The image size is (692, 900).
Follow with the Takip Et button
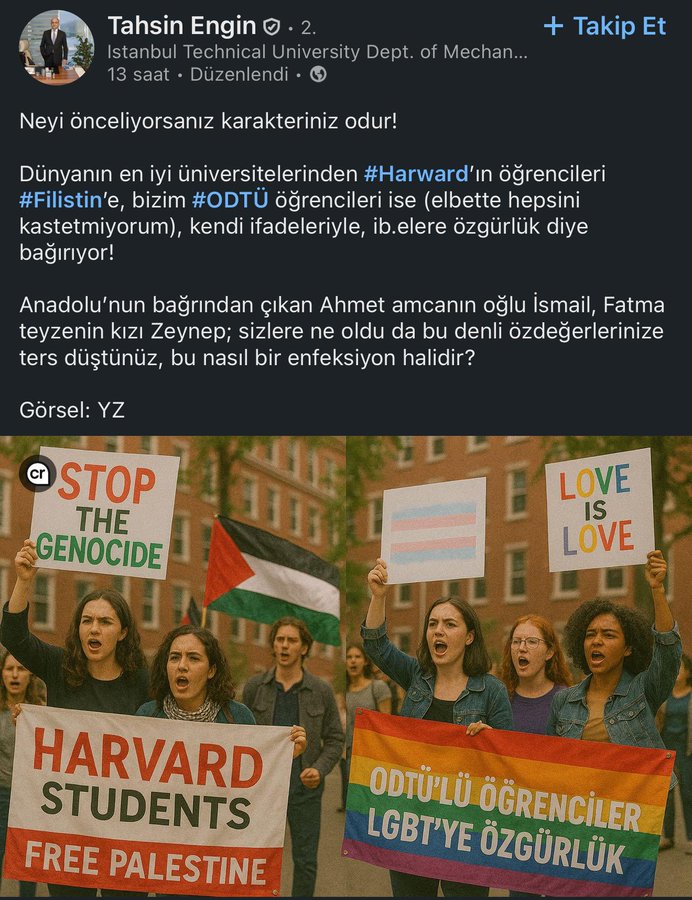coord(605,26)
